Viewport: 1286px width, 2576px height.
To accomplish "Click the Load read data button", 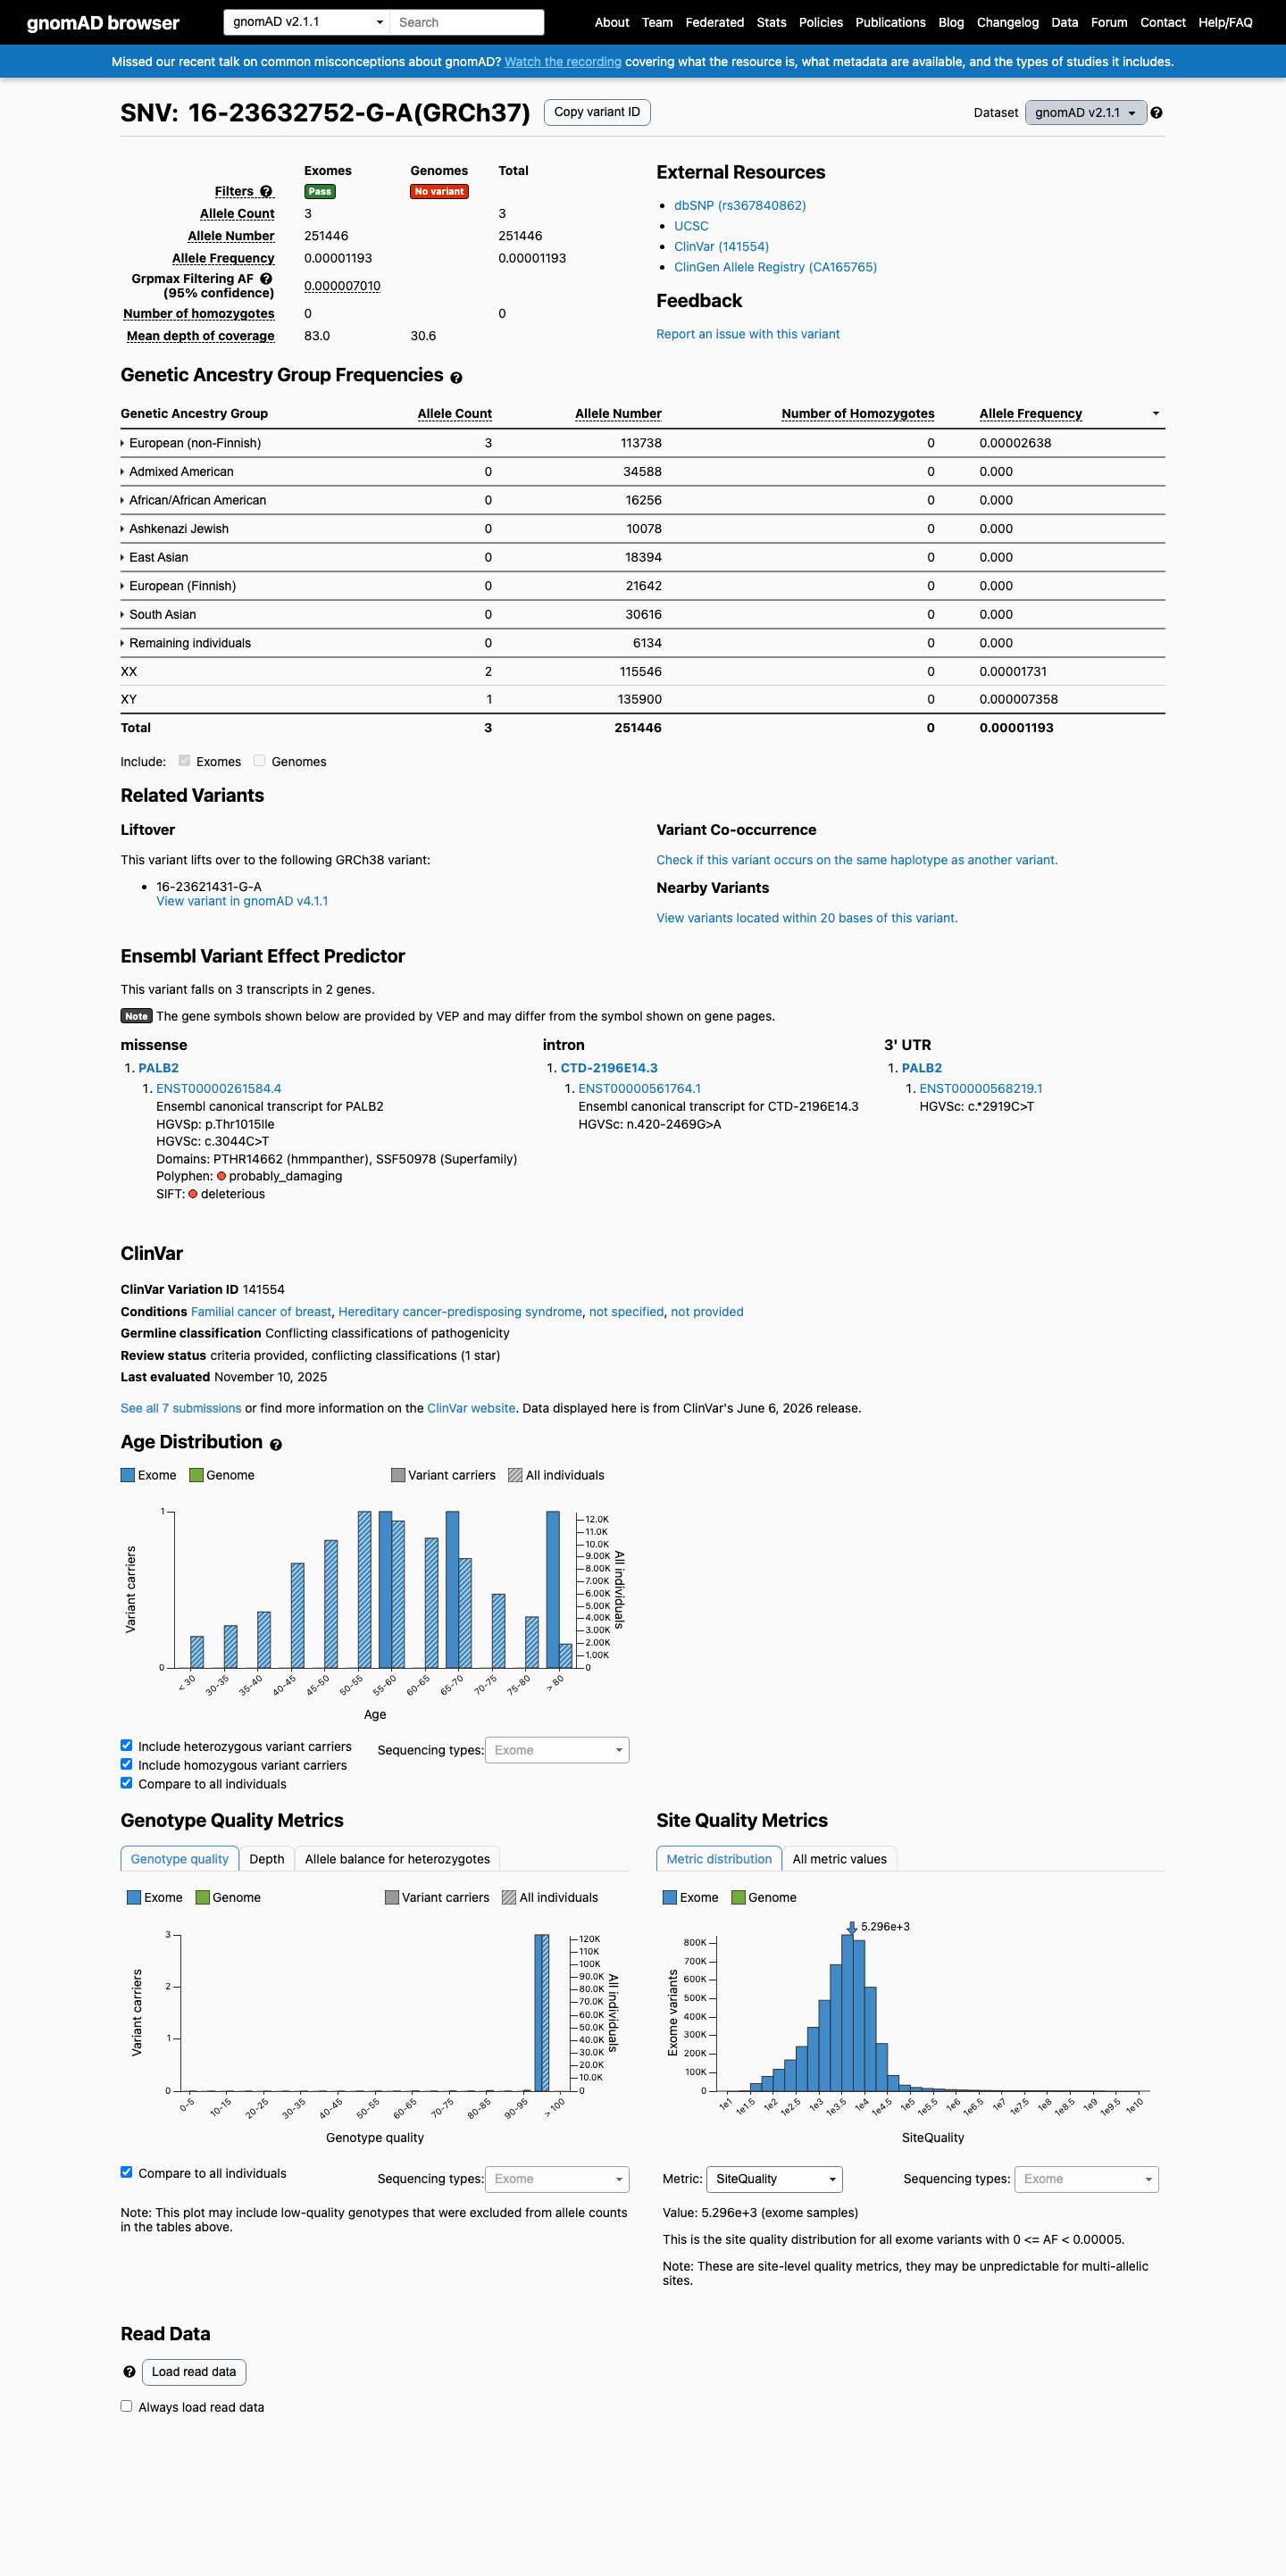I will [194, 2372].
